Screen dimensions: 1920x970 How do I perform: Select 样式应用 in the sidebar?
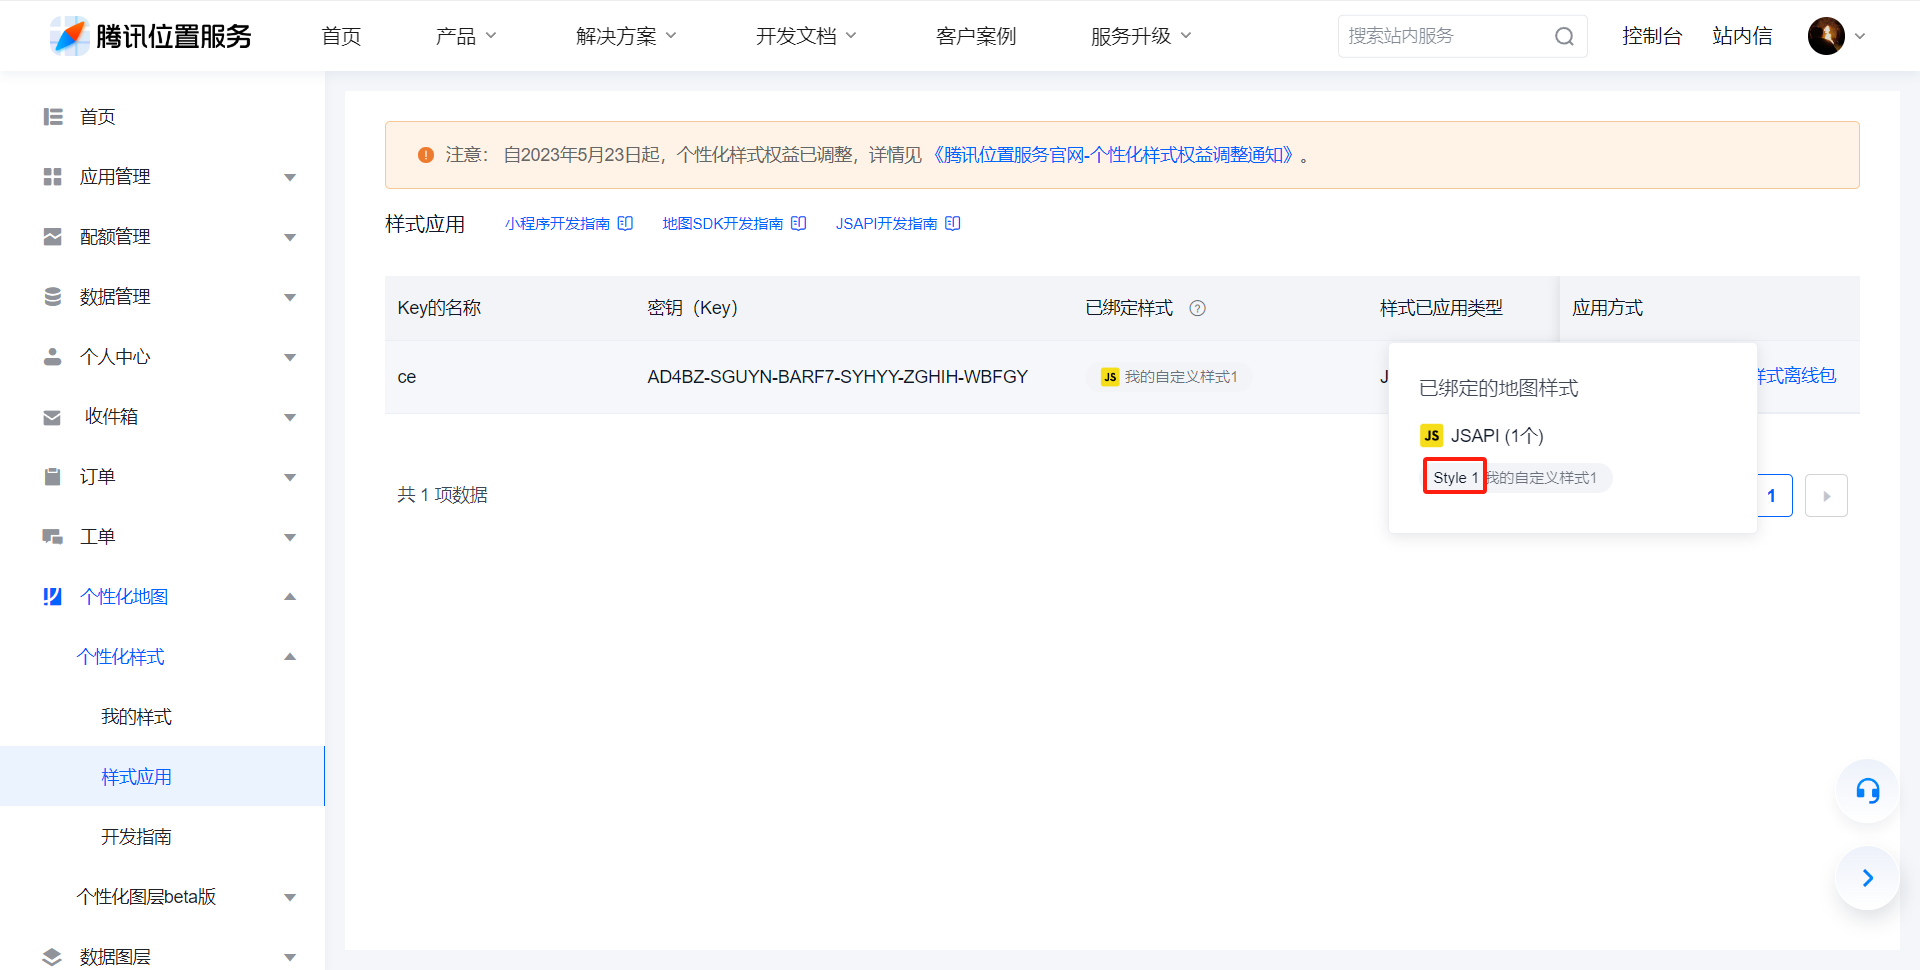pyautogui.click(x=137, y=777)
